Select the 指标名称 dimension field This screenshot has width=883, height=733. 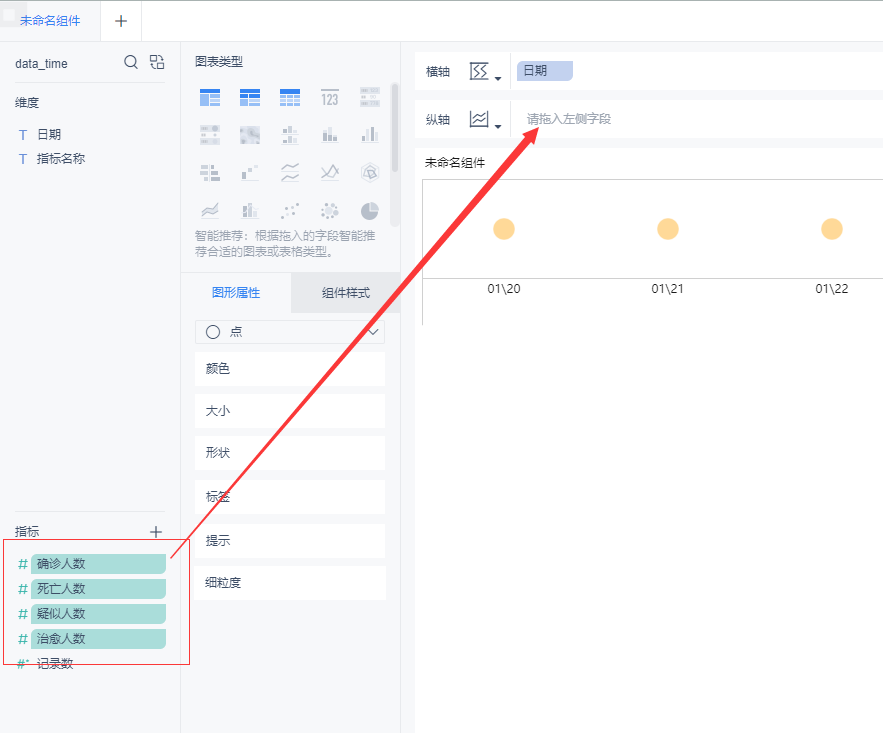click(61, 159)
